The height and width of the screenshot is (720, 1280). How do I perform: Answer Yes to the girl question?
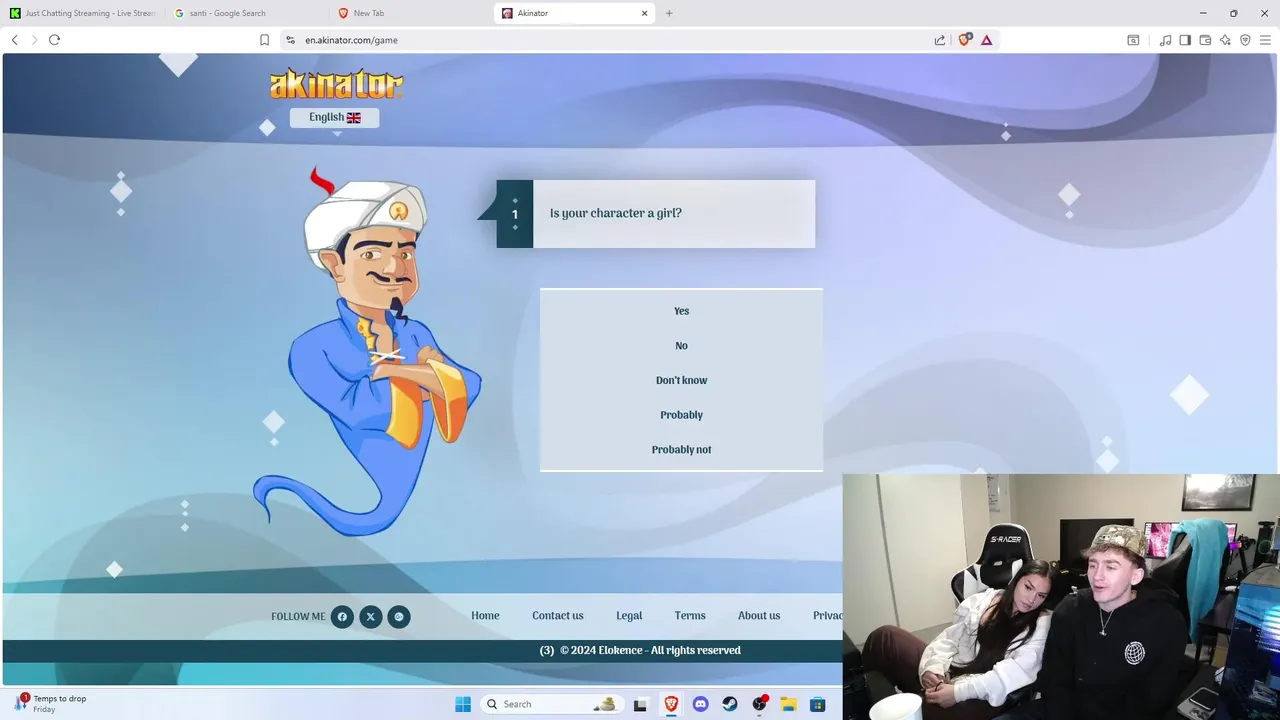[x=681, y=311]
